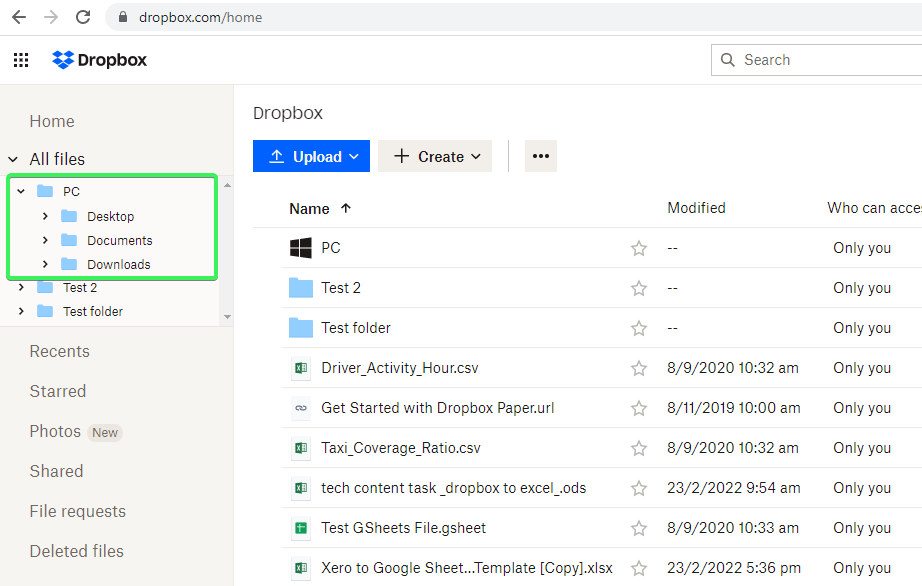Star Get Started with Dropbox Paper.url

(639, 408)
